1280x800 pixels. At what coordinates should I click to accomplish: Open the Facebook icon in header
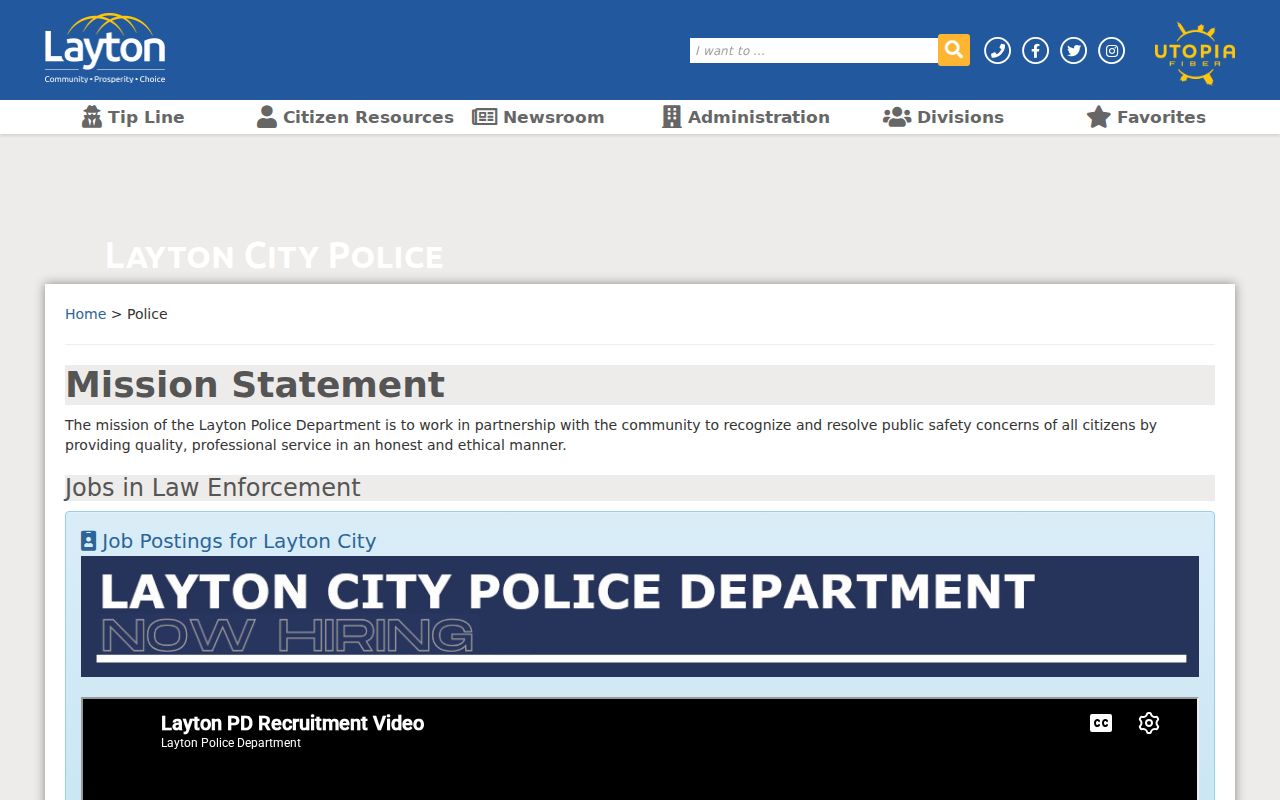(1035, 51)
